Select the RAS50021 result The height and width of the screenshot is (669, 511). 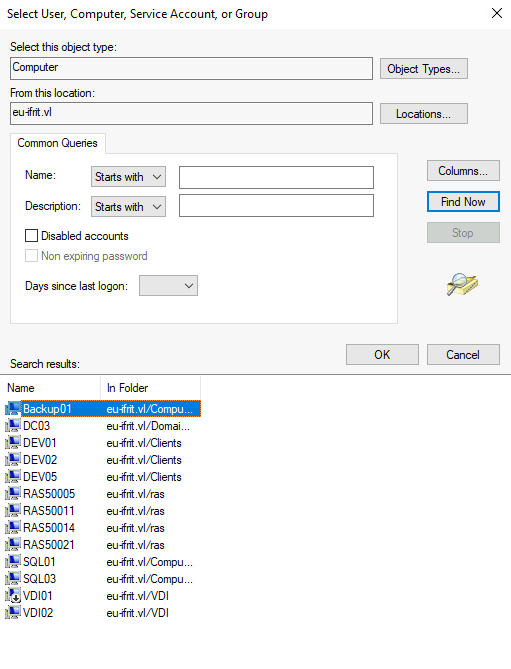point(49,545)
